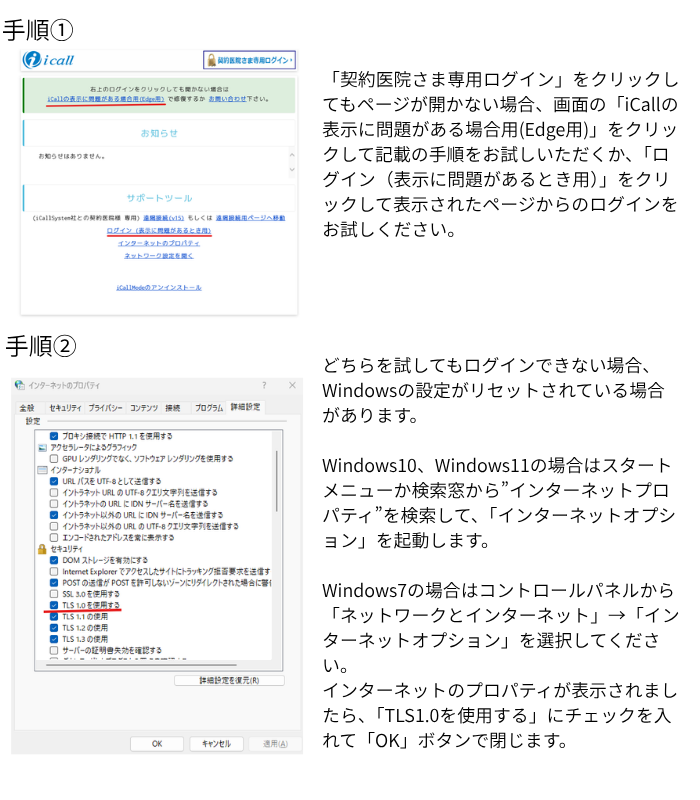Image resolution: width=700 pixels, height=800 pixels.
Task: Click the アクセラレータによるグラフィック category icon
Action: (42, 447)
